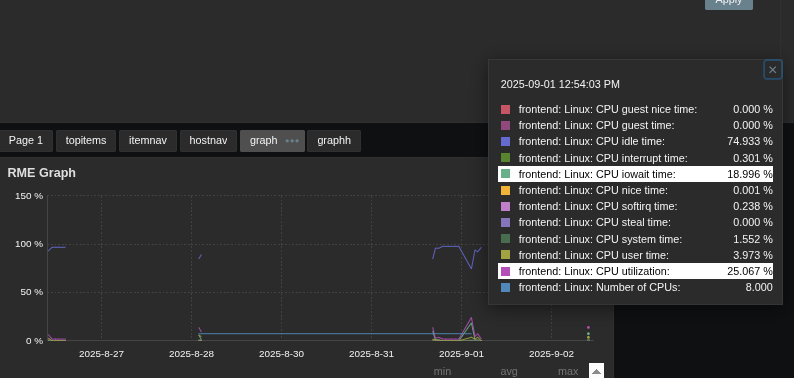Screen dimensions: 794x378
Task: Click the CPU guest time purple swatch
Action: [505, 126]
